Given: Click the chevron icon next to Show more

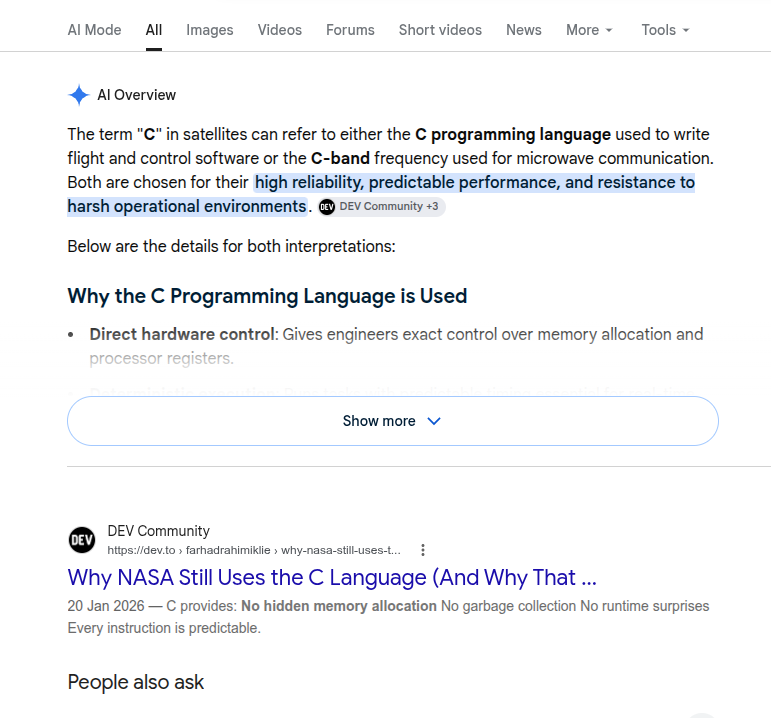Looking at the screenshot, I should (434, 421).
